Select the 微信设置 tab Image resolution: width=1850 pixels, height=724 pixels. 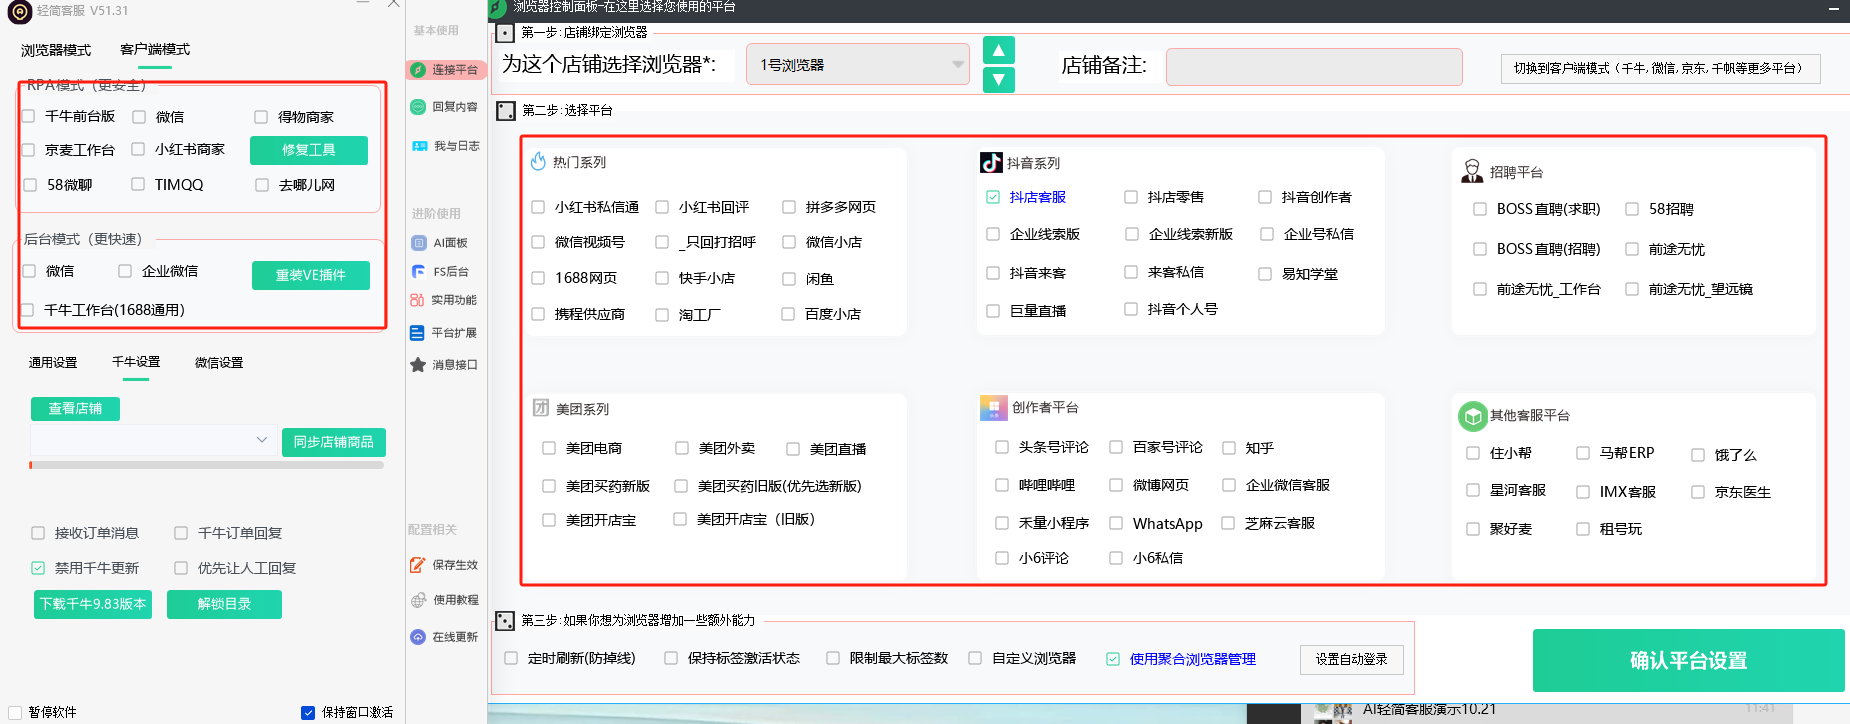[x=219, y=363]
